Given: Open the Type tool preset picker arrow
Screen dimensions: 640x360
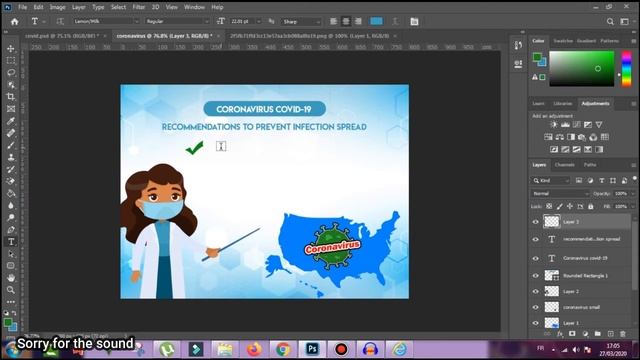Looking at the screenshot, I should pyautogui.click(x=44, y=22).
